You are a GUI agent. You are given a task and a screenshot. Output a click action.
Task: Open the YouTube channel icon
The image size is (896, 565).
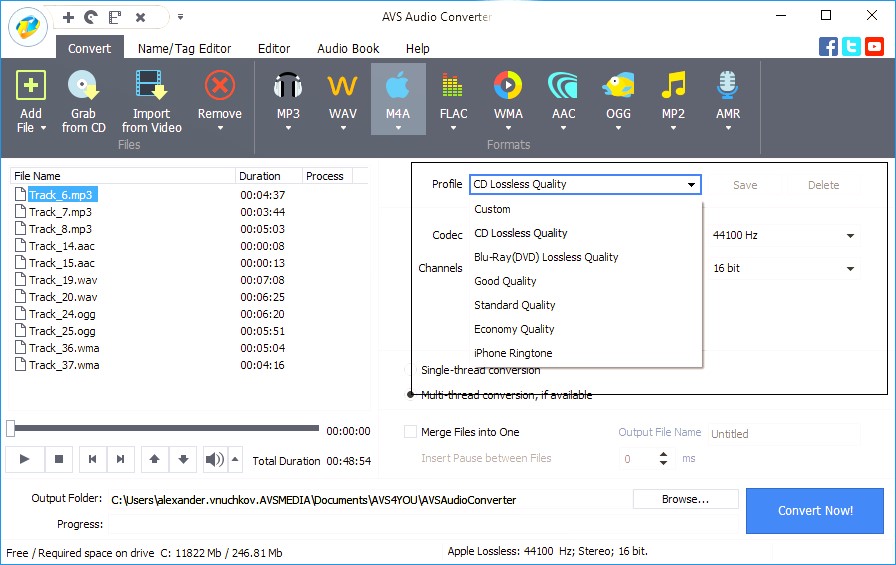874,46
